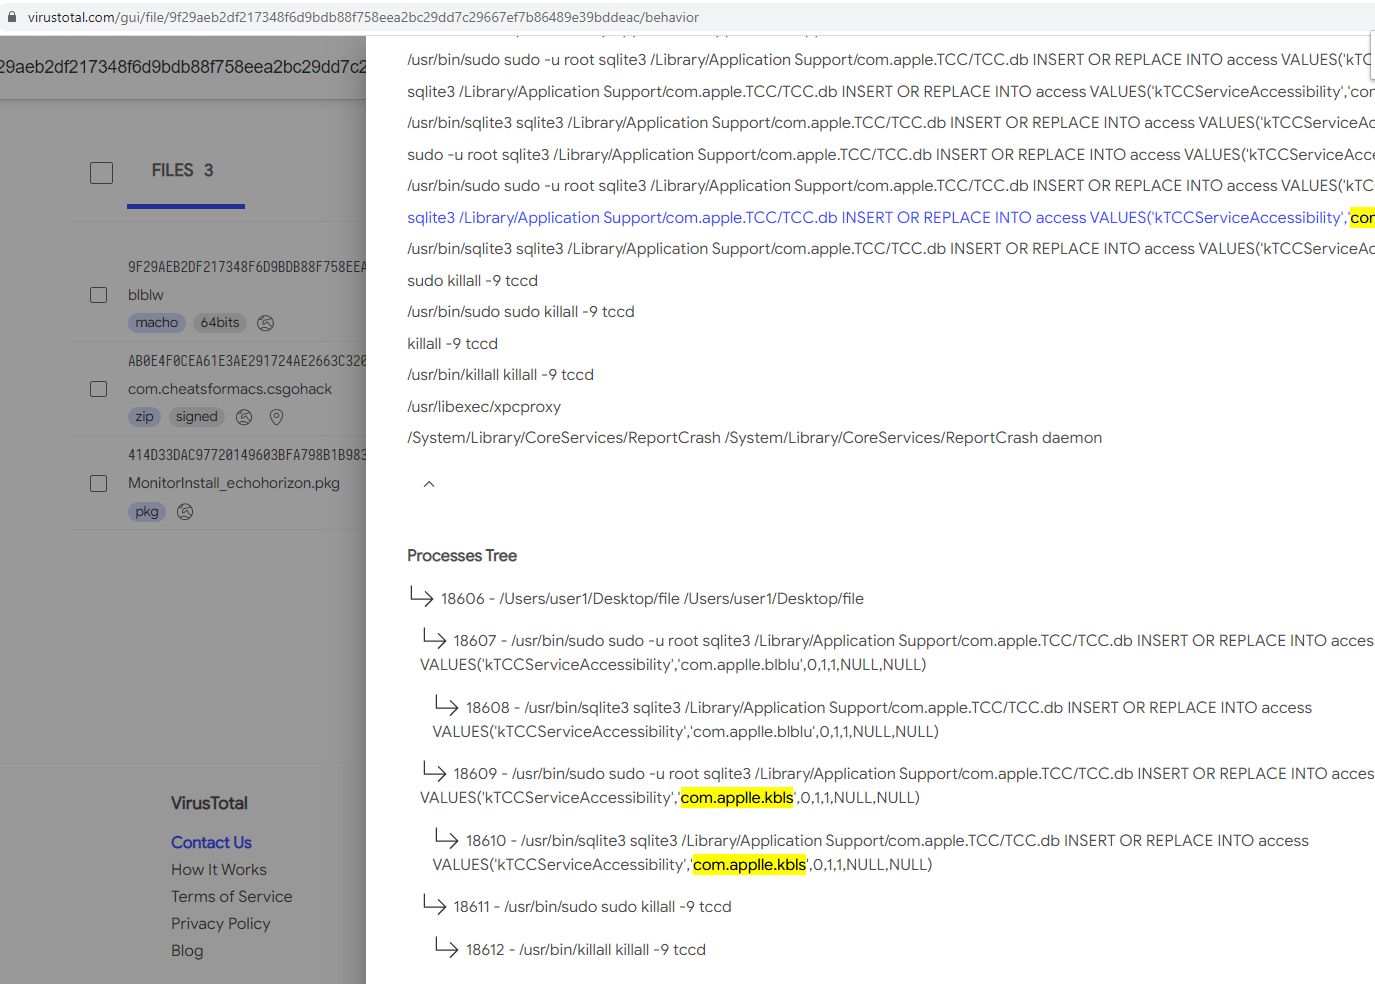
Task: Open the blblw file entry
Action: pyautogui.click(x=146, y=295)
